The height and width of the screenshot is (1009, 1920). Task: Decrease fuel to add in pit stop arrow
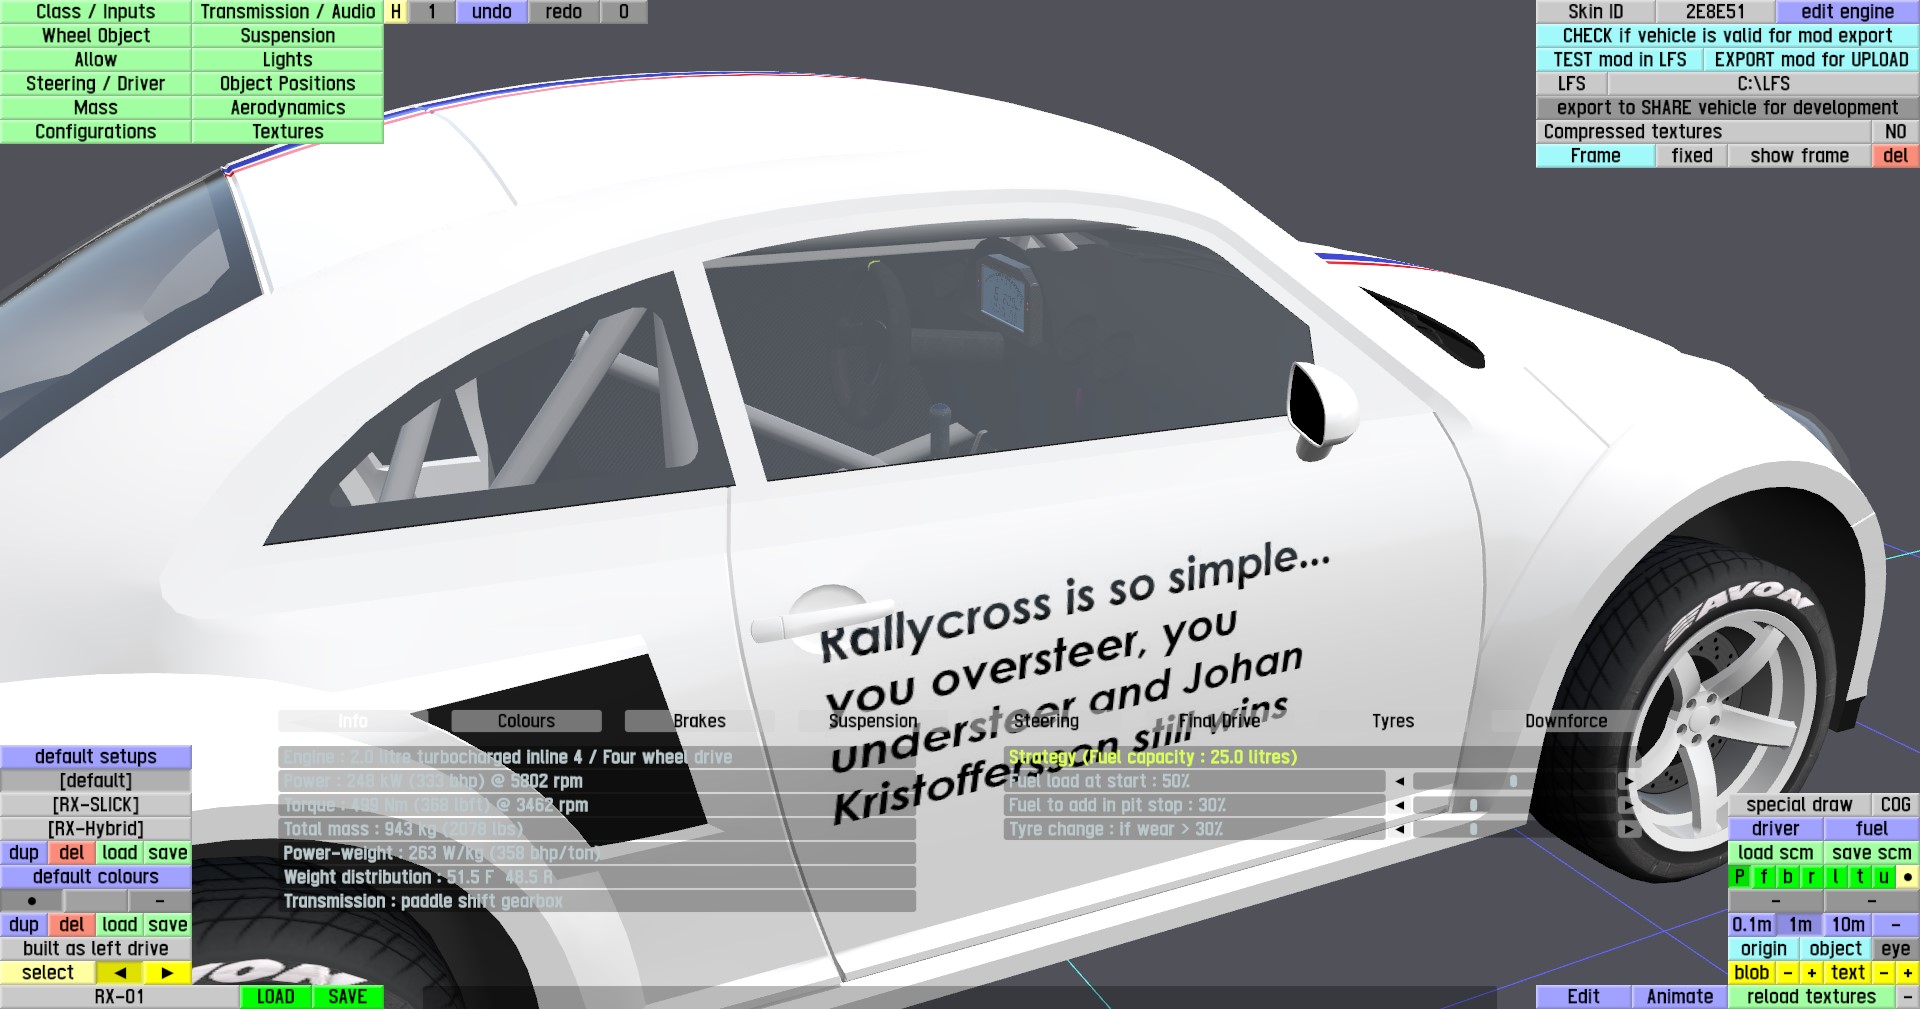(1399, 805)
